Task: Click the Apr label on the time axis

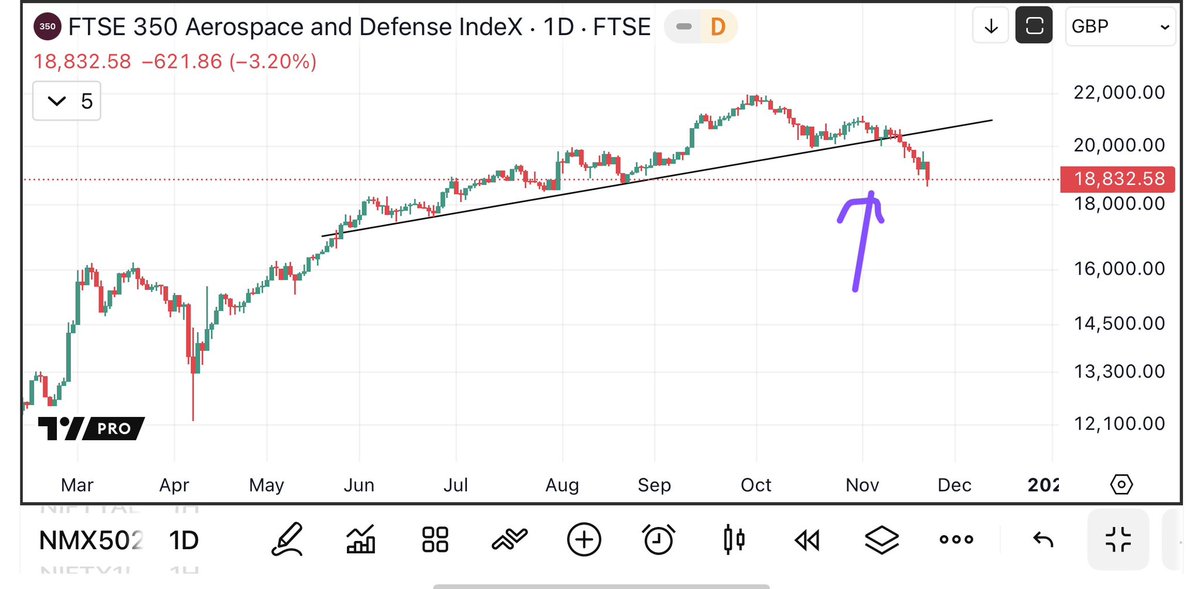Action: 174,485
